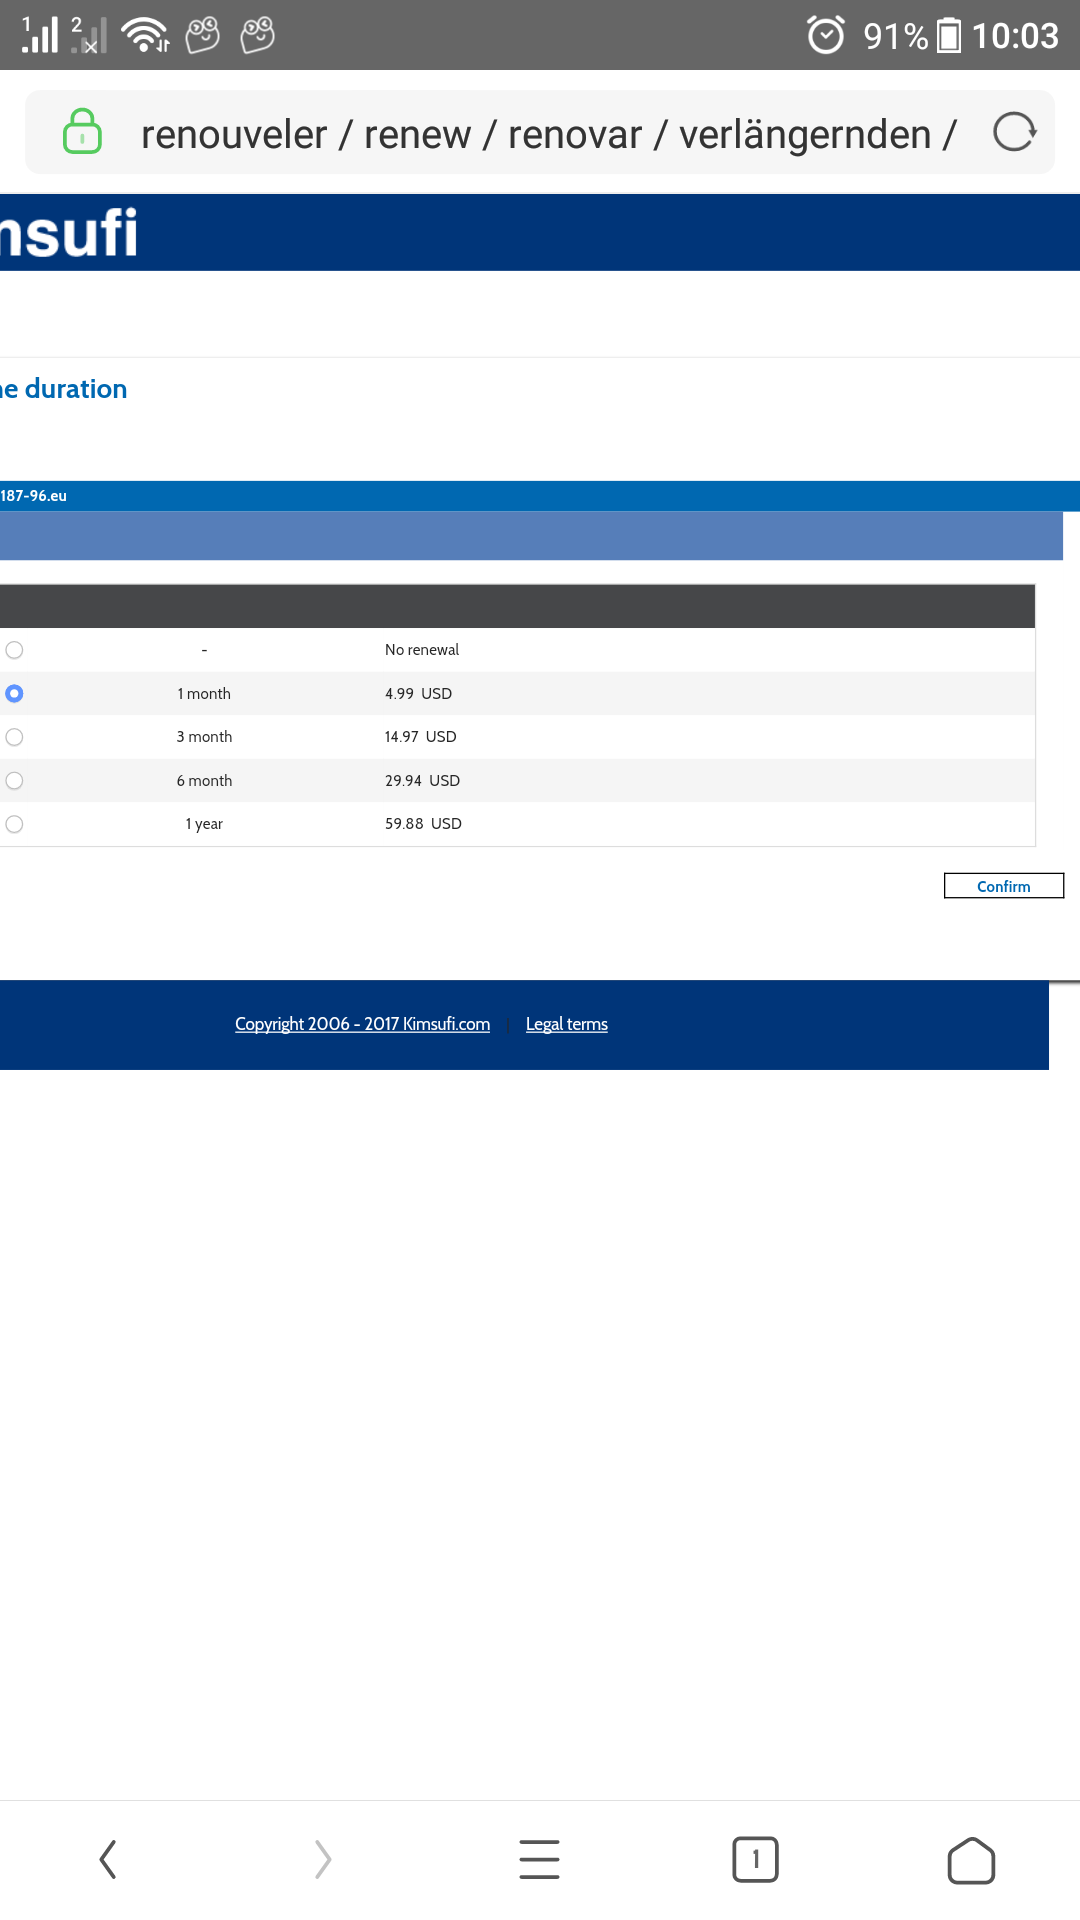
Task: Tap the 14.97 USD price
Action: click(x=420, y=737)
